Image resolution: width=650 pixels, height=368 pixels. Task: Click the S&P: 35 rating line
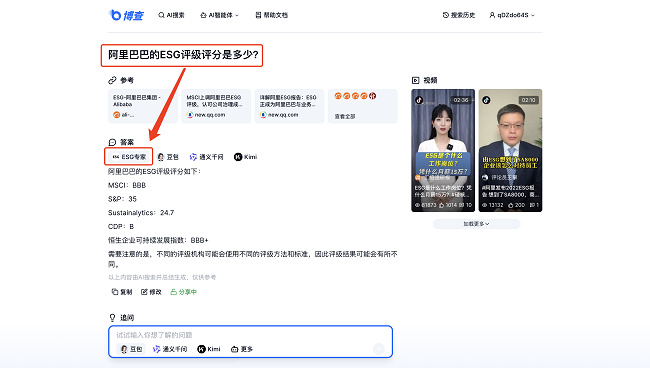click(122, 199)
